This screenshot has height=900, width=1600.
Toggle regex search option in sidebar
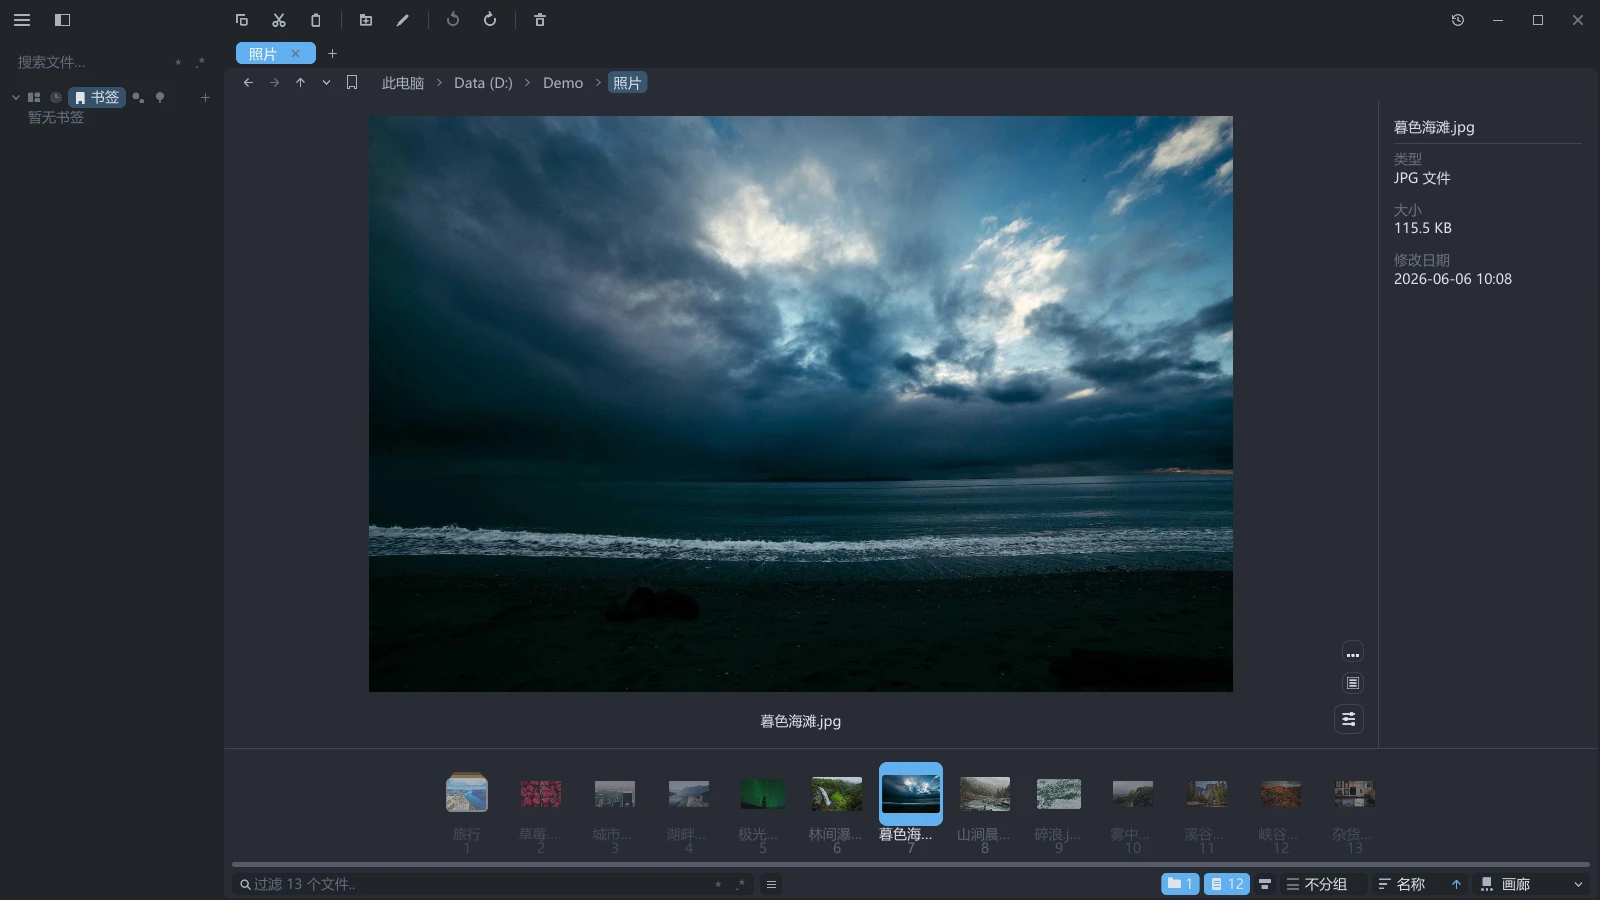(200, 62)
